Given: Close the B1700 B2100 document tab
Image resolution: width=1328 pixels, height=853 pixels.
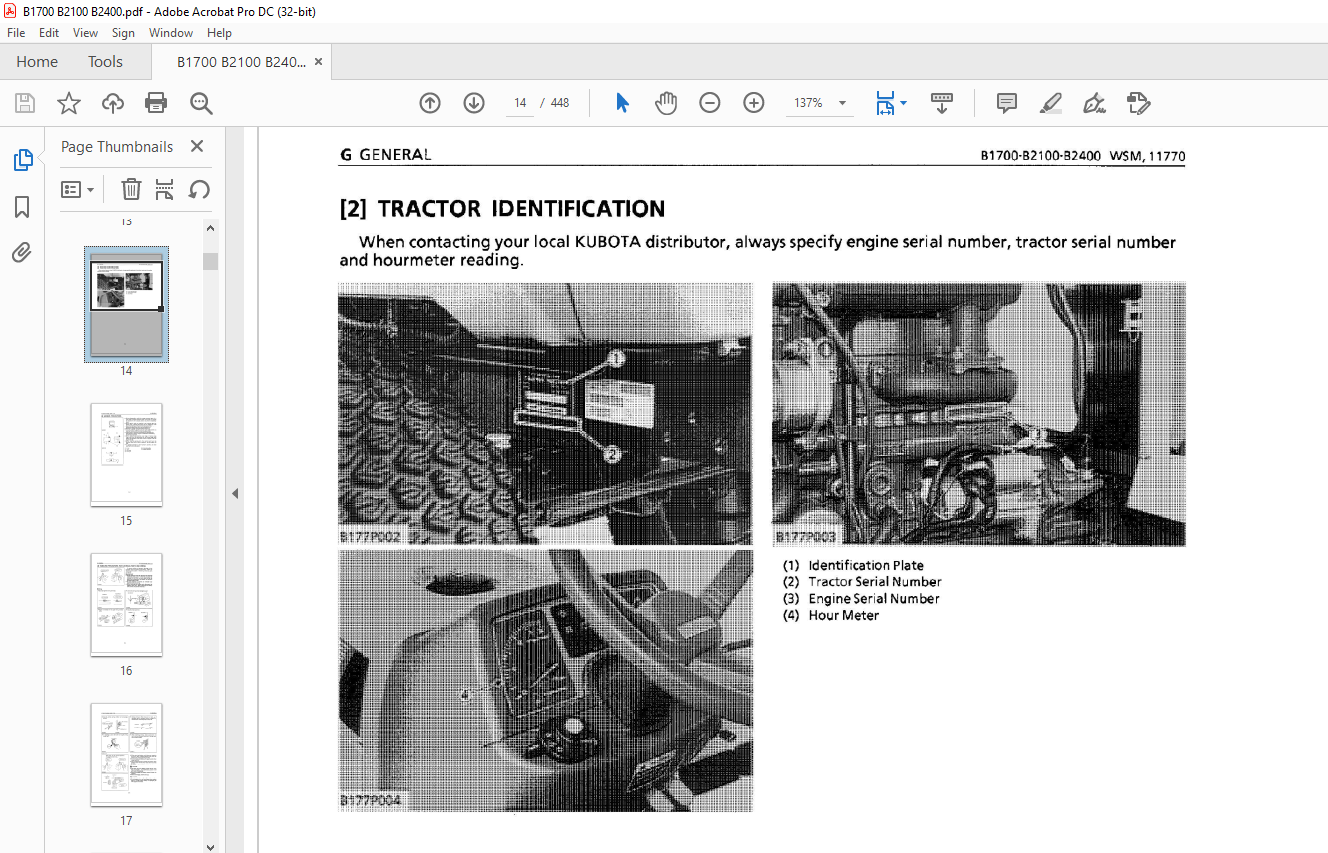Looking at the screenshot, I should [x=318, y=62].
